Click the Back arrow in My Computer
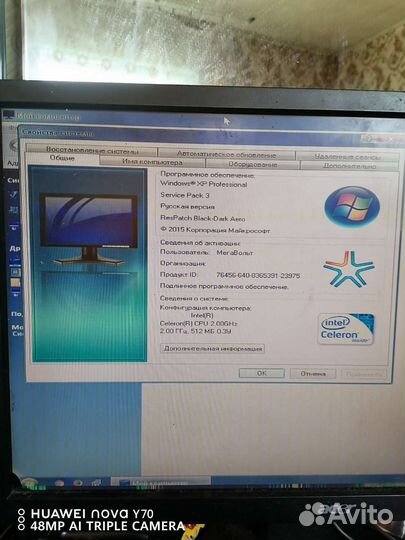This screenshot has height=540, width=405. click(13, 145)
